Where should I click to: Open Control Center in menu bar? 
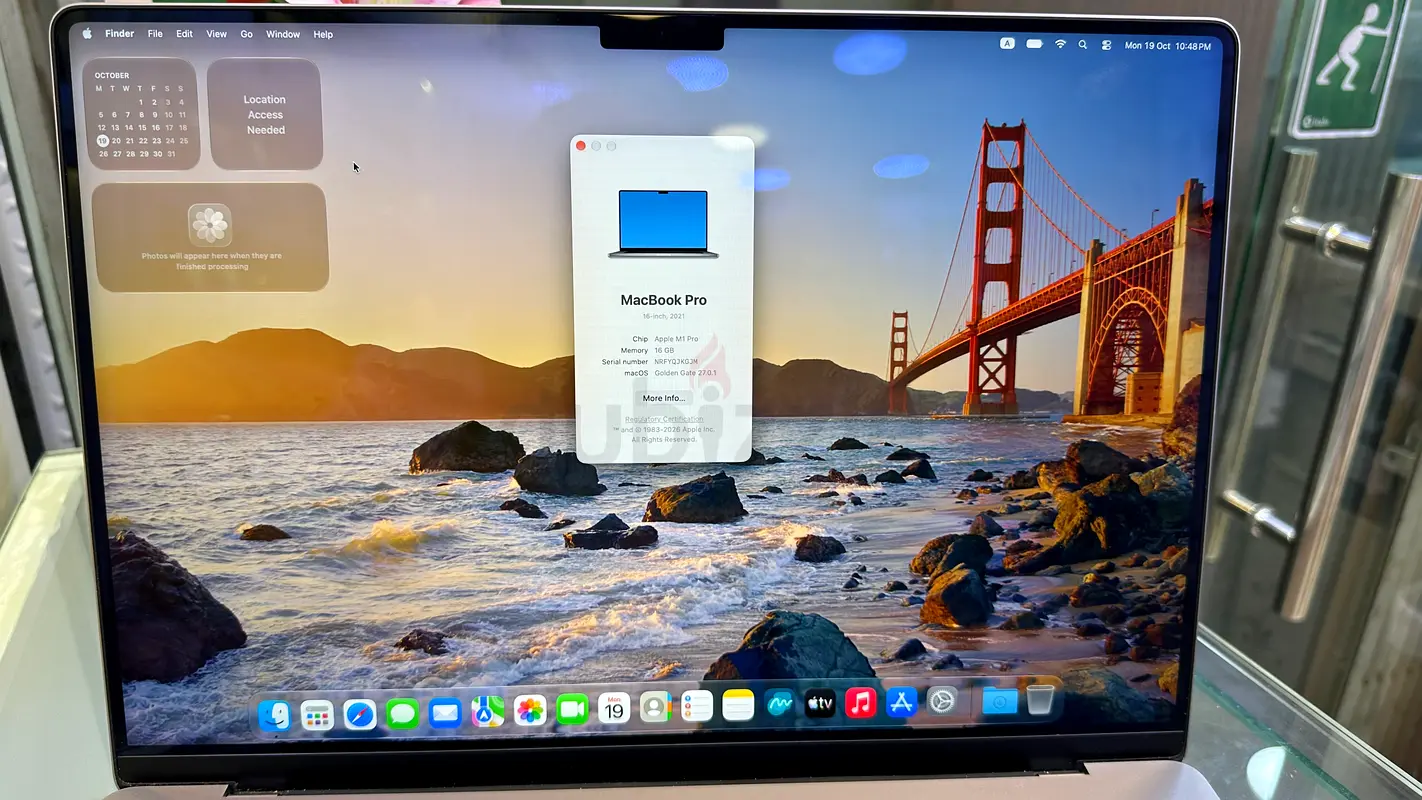(1106, 45)
